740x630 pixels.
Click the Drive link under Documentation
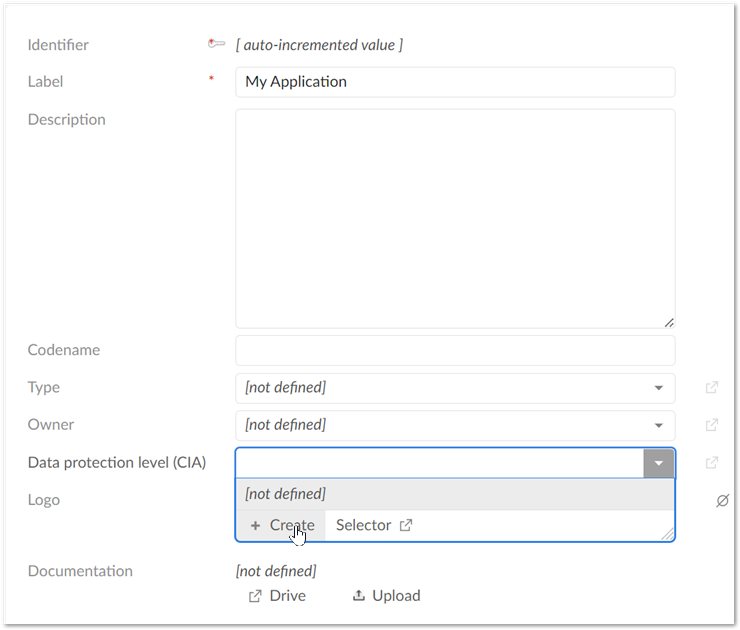click(x=277, y=596)
